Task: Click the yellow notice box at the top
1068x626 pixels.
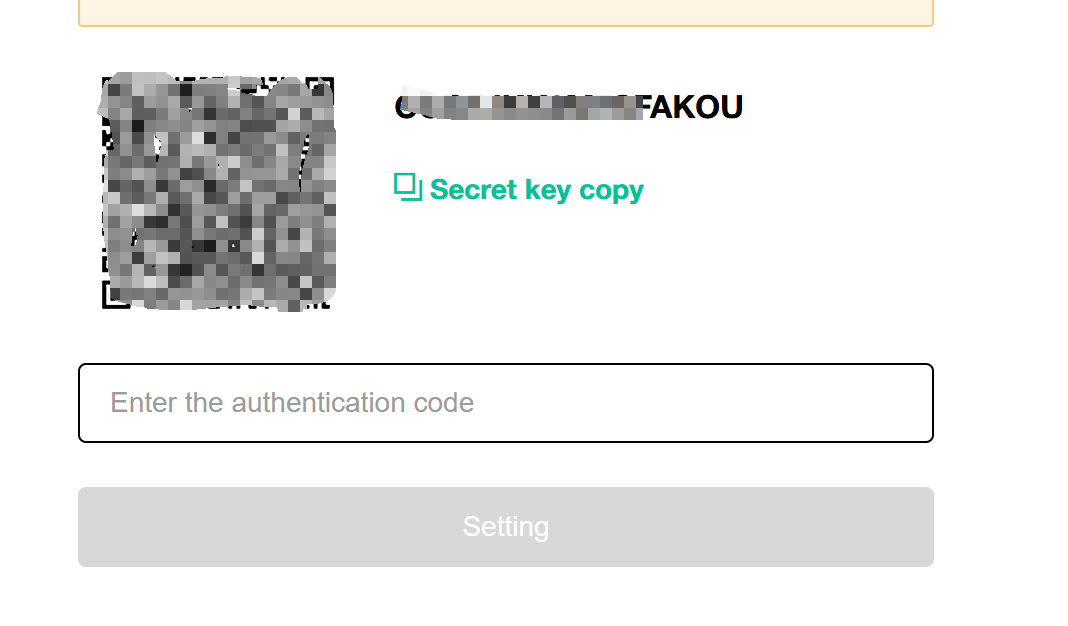Action: click(x=505, y=10)
